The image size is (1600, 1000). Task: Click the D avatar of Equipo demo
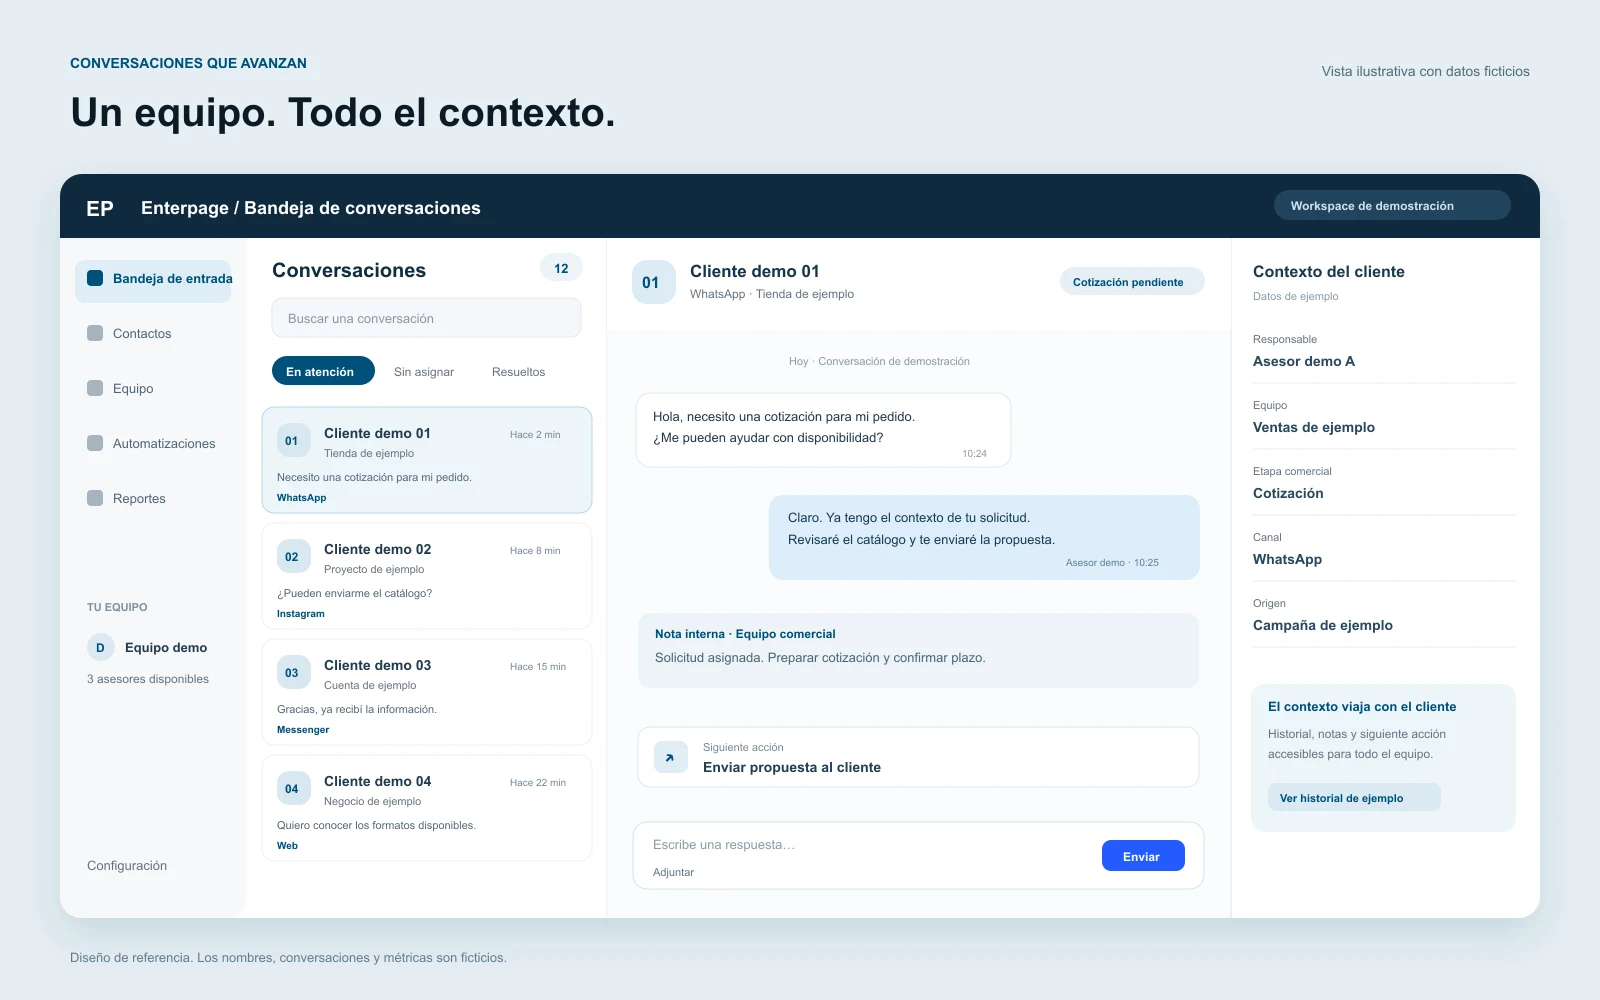(100, 647)
